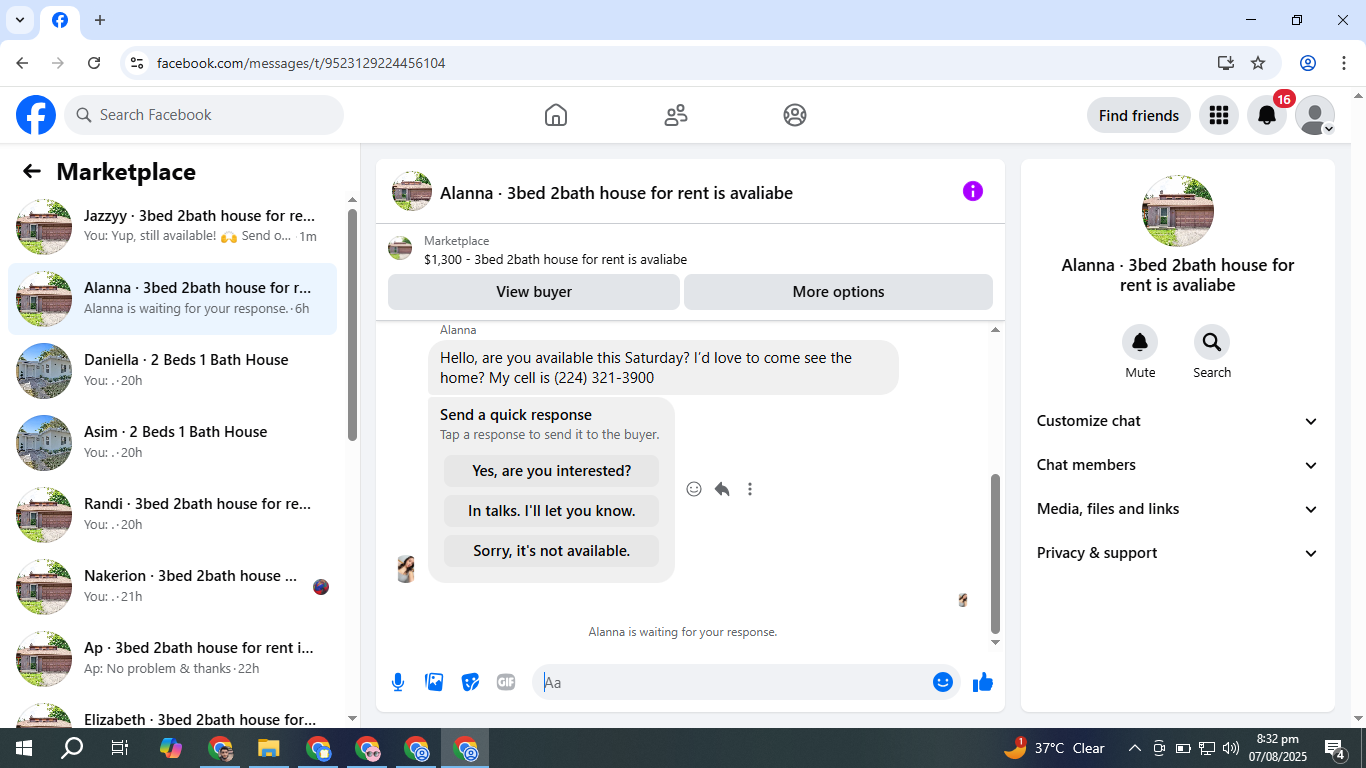Reload the page with the refresh icon
1366x768 pixels.
[x=94, y=63]
